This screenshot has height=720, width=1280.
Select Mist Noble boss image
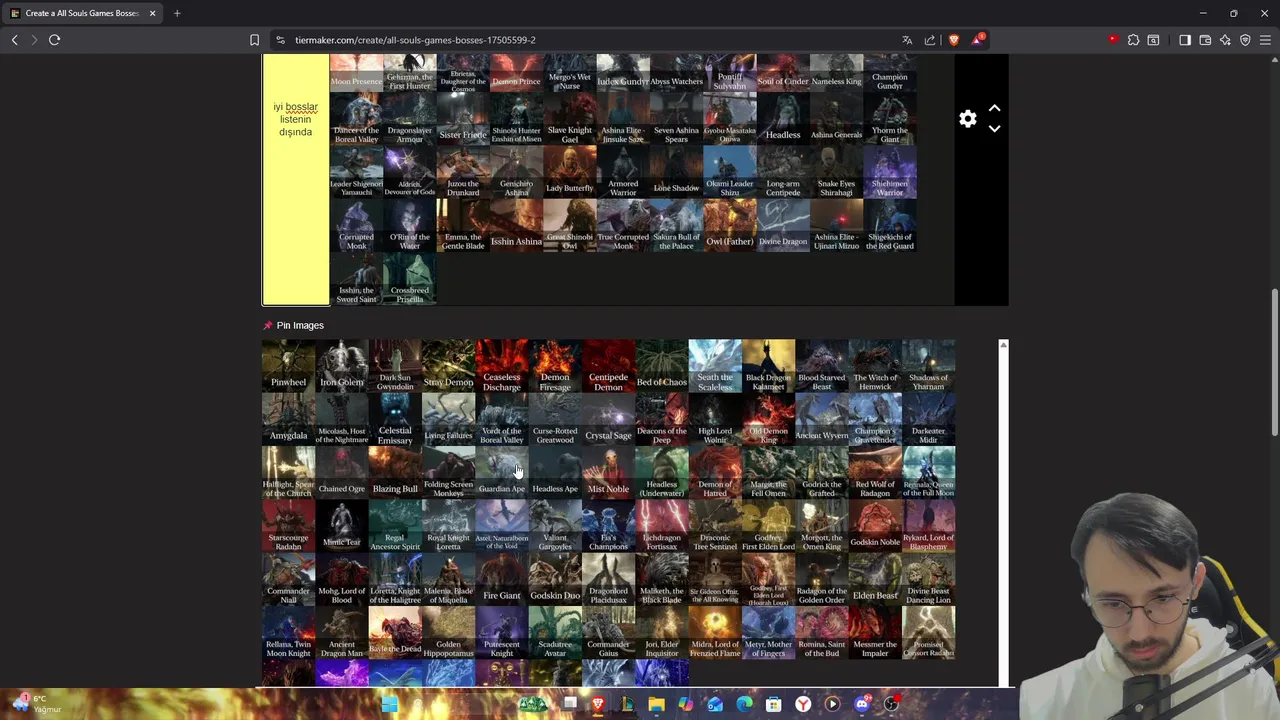click(x=608, y=473)
